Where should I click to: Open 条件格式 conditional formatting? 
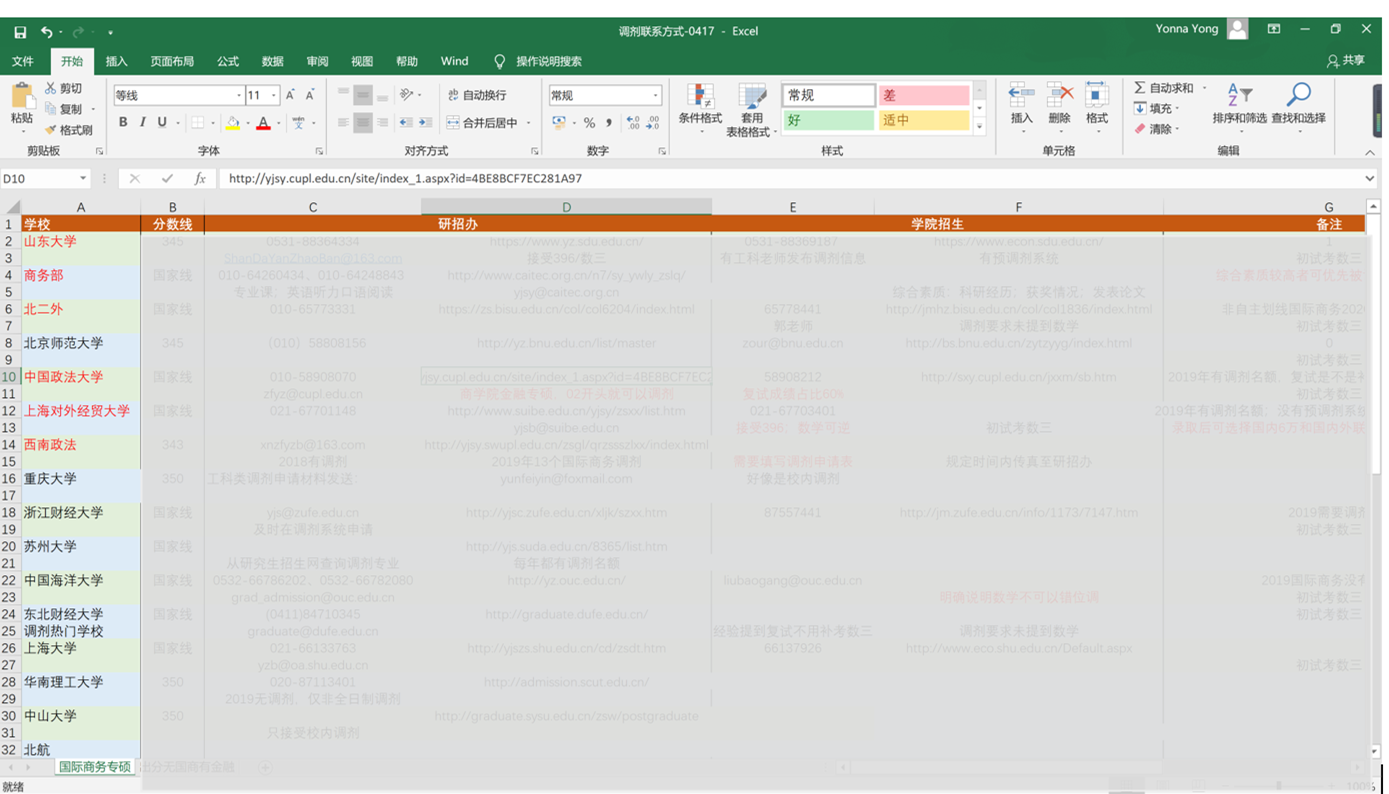(x=700, y=109)
